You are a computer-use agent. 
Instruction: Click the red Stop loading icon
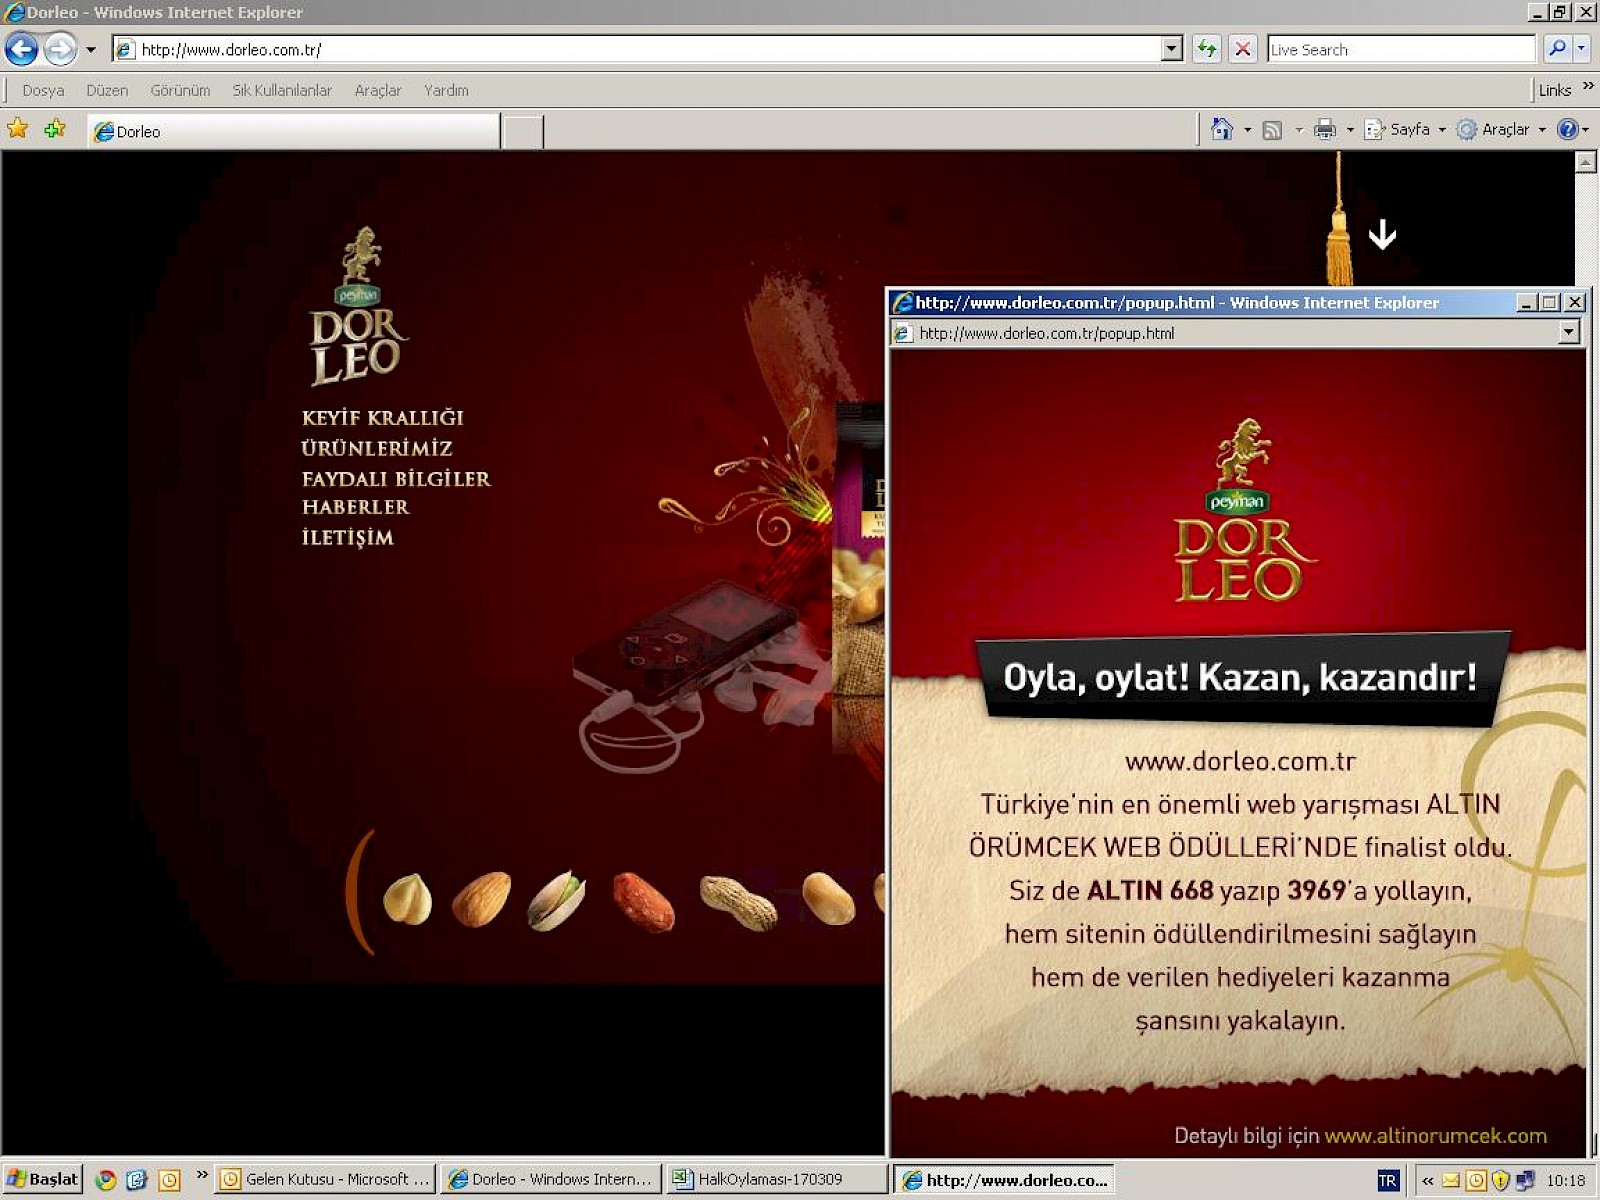point(1242,49)
